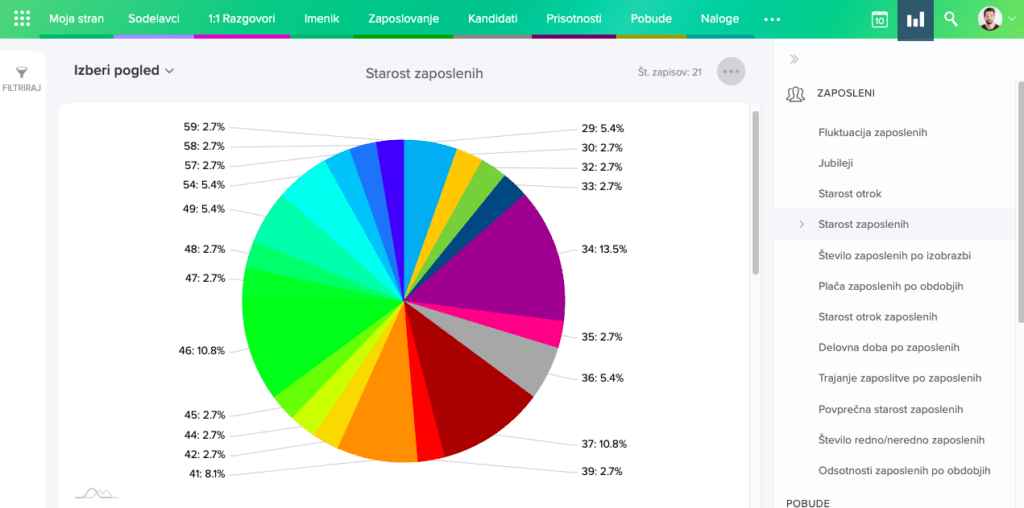Open the calendar icon in top bar
The width and height of the screenshot is (1024, 508).
[x=879, y=19]
